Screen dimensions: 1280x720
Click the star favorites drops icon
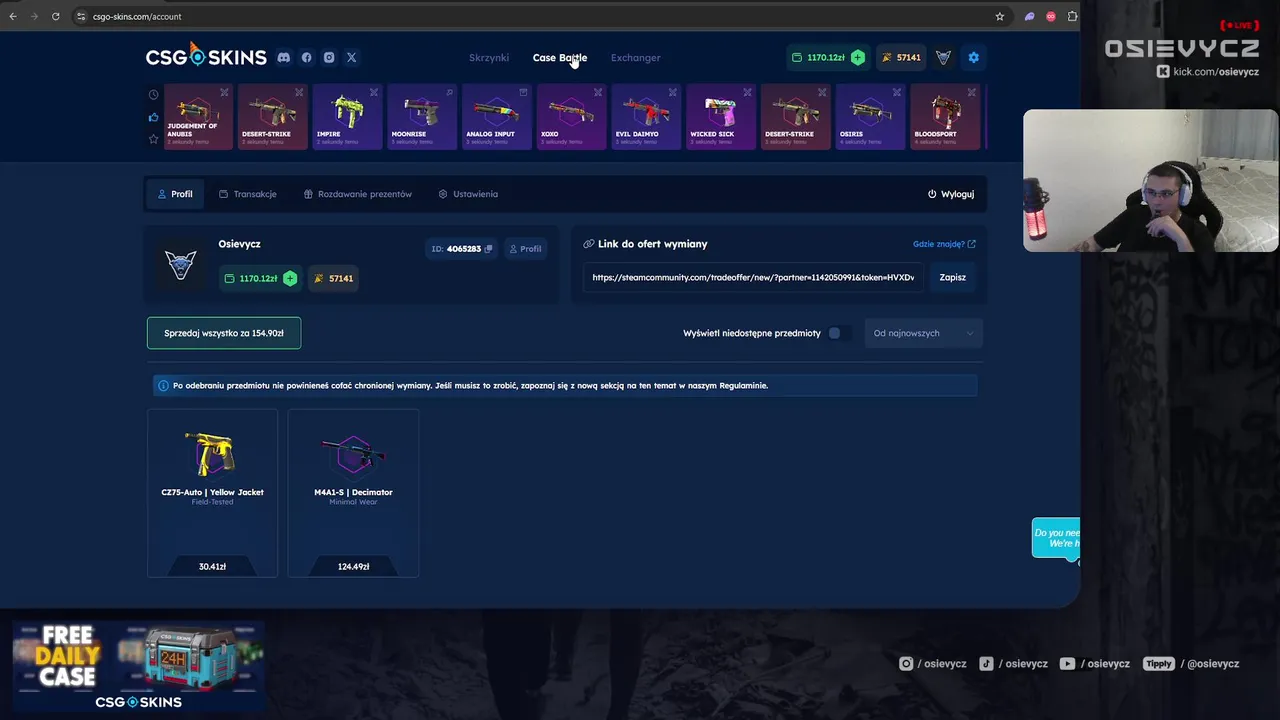(153, 139)
